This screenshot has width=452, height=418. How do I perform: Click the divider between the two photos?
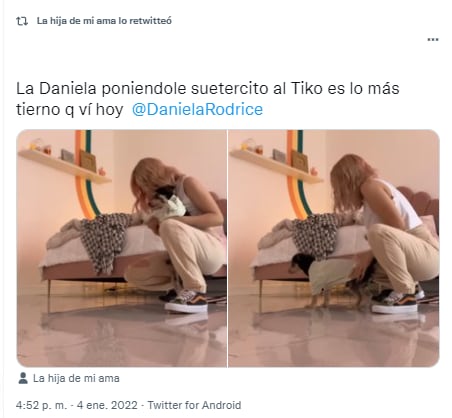(x=228, y=248)
